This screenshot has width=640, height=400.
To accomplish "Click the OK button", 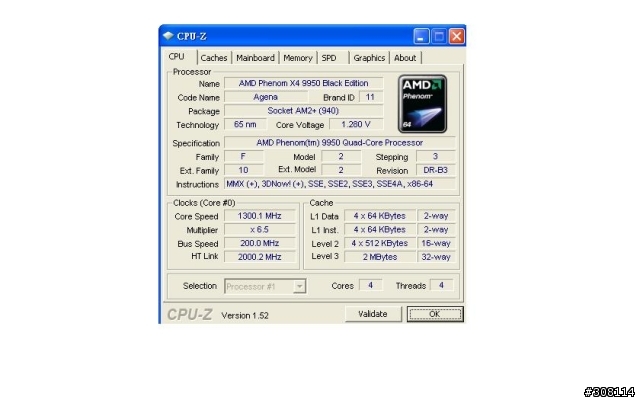I will (x=435, y=314).
